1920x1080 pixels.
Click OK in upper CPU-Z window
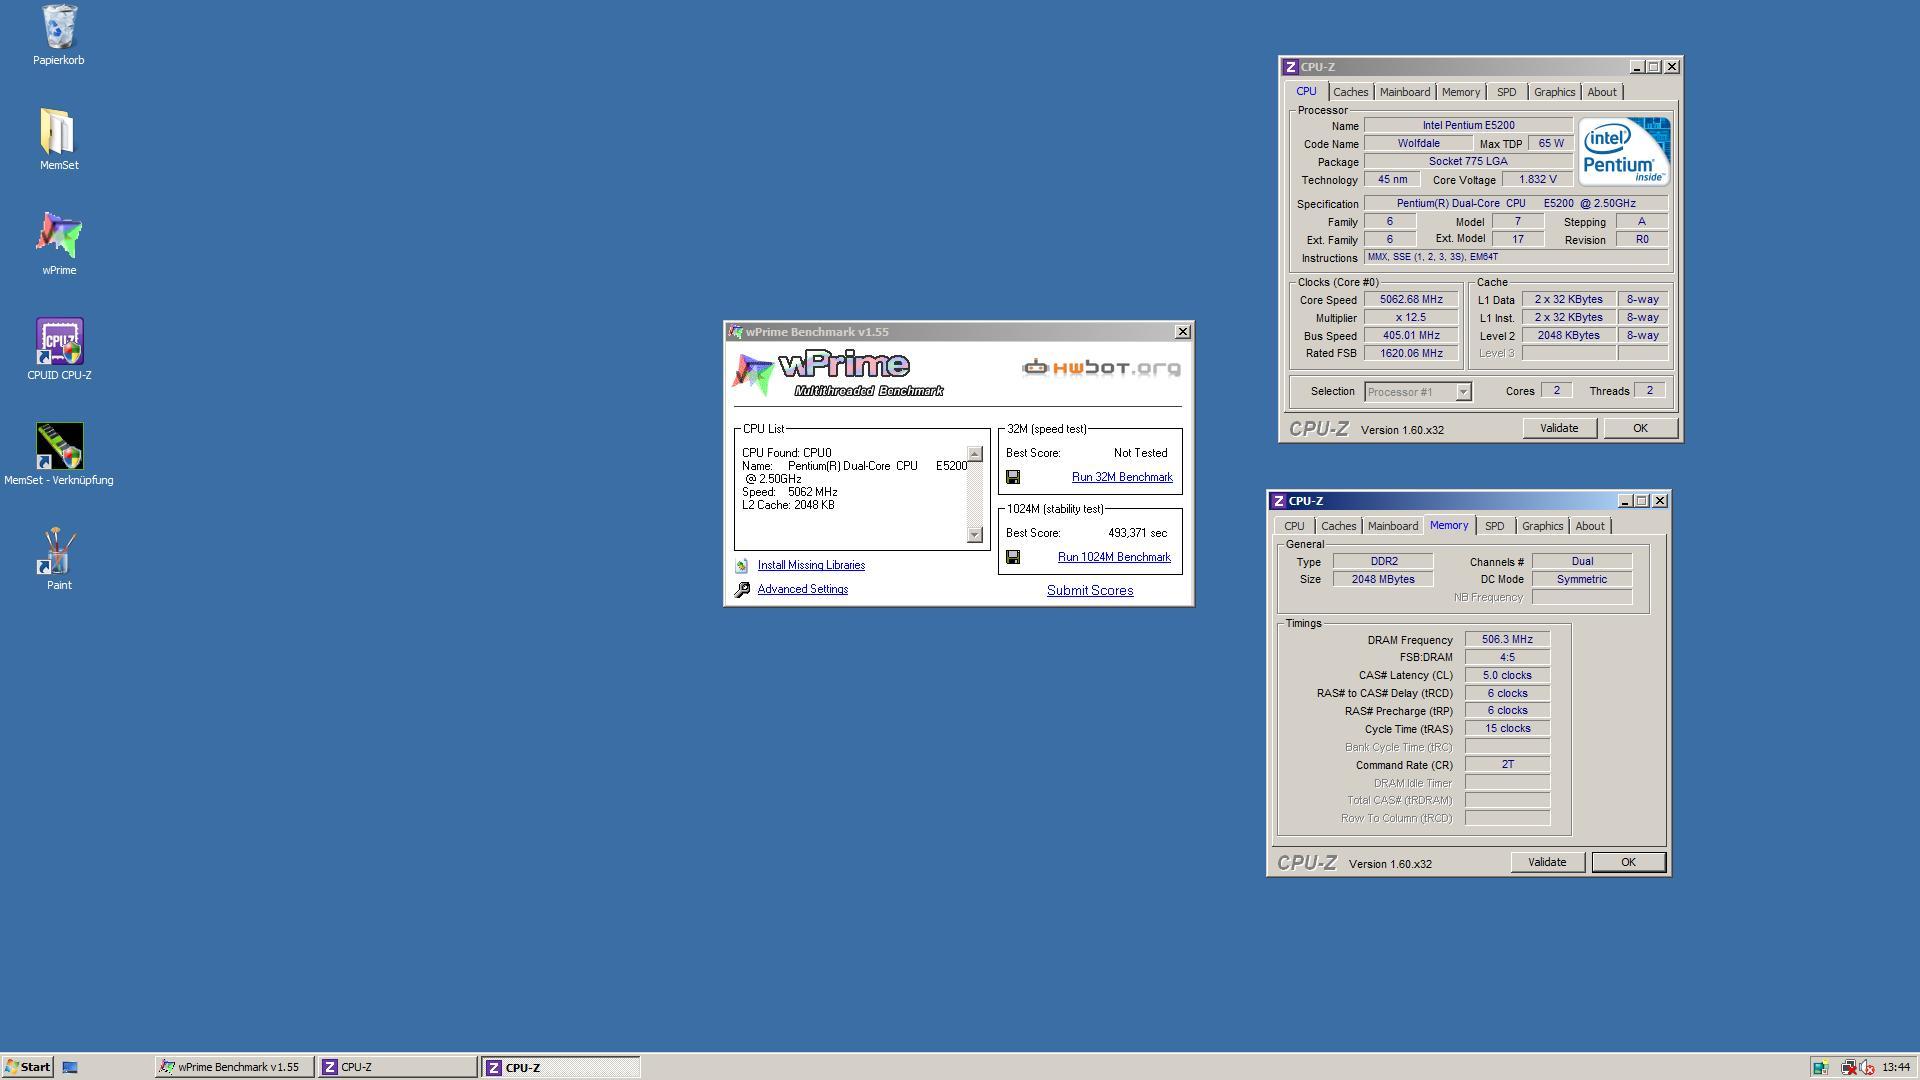pyautogui.click(x=1640, y=428)
